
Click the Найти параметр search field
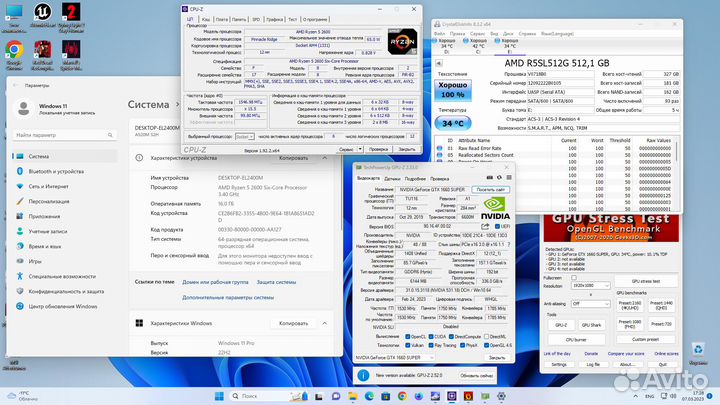click(x=64, y=135)
